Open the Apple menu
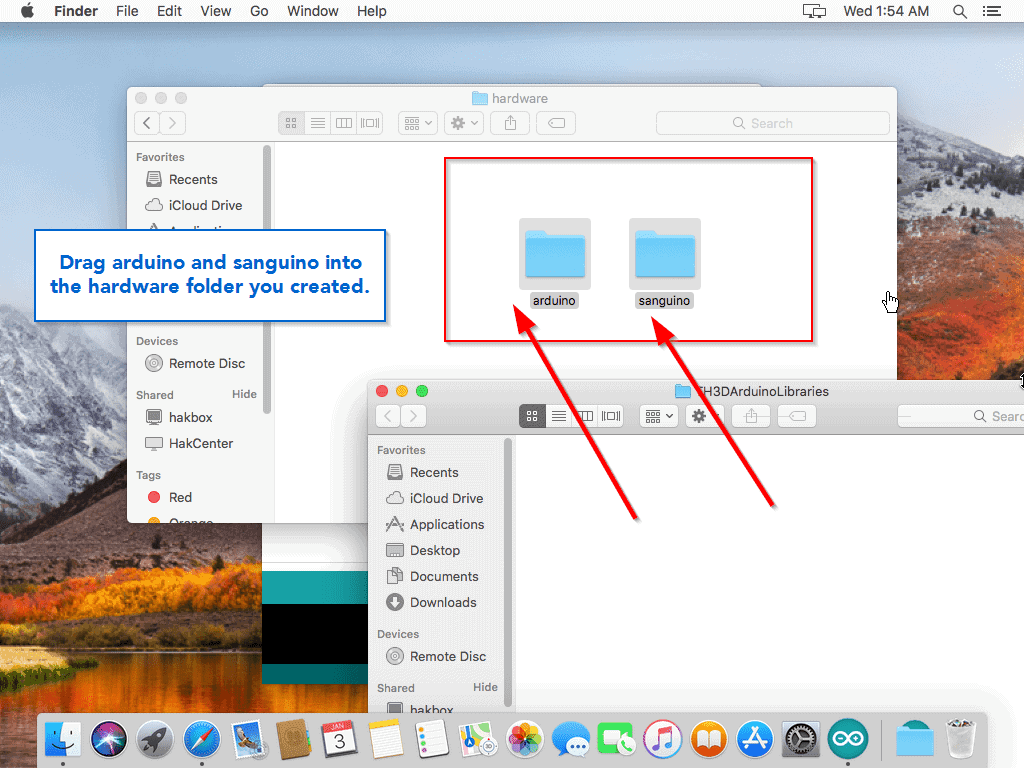This screenshot has height=768, width=1024. tap(27, 11)
